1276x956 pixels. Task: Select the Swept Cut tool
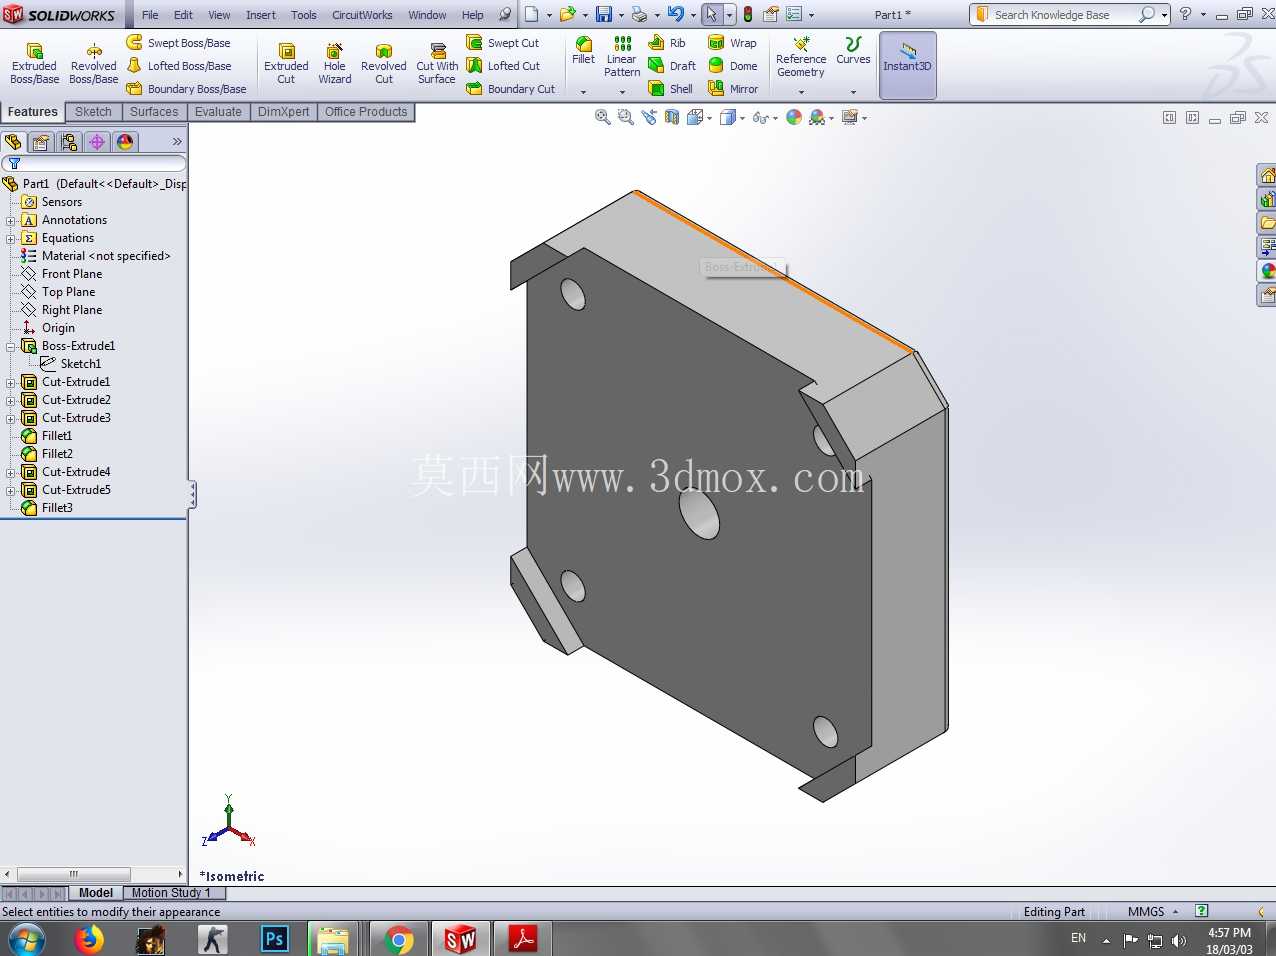(x=503, y=43)
